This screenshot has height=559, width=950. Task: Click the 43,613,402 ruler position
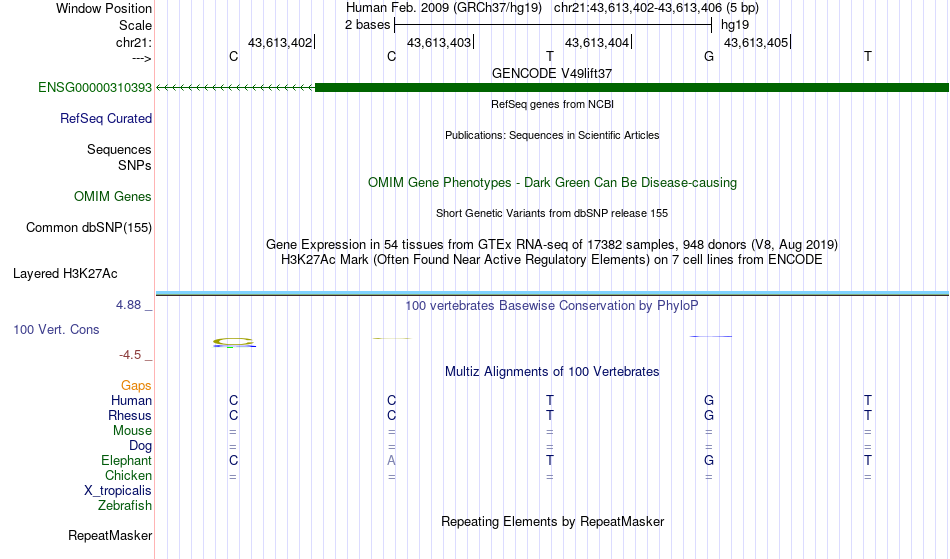[280, 42]
